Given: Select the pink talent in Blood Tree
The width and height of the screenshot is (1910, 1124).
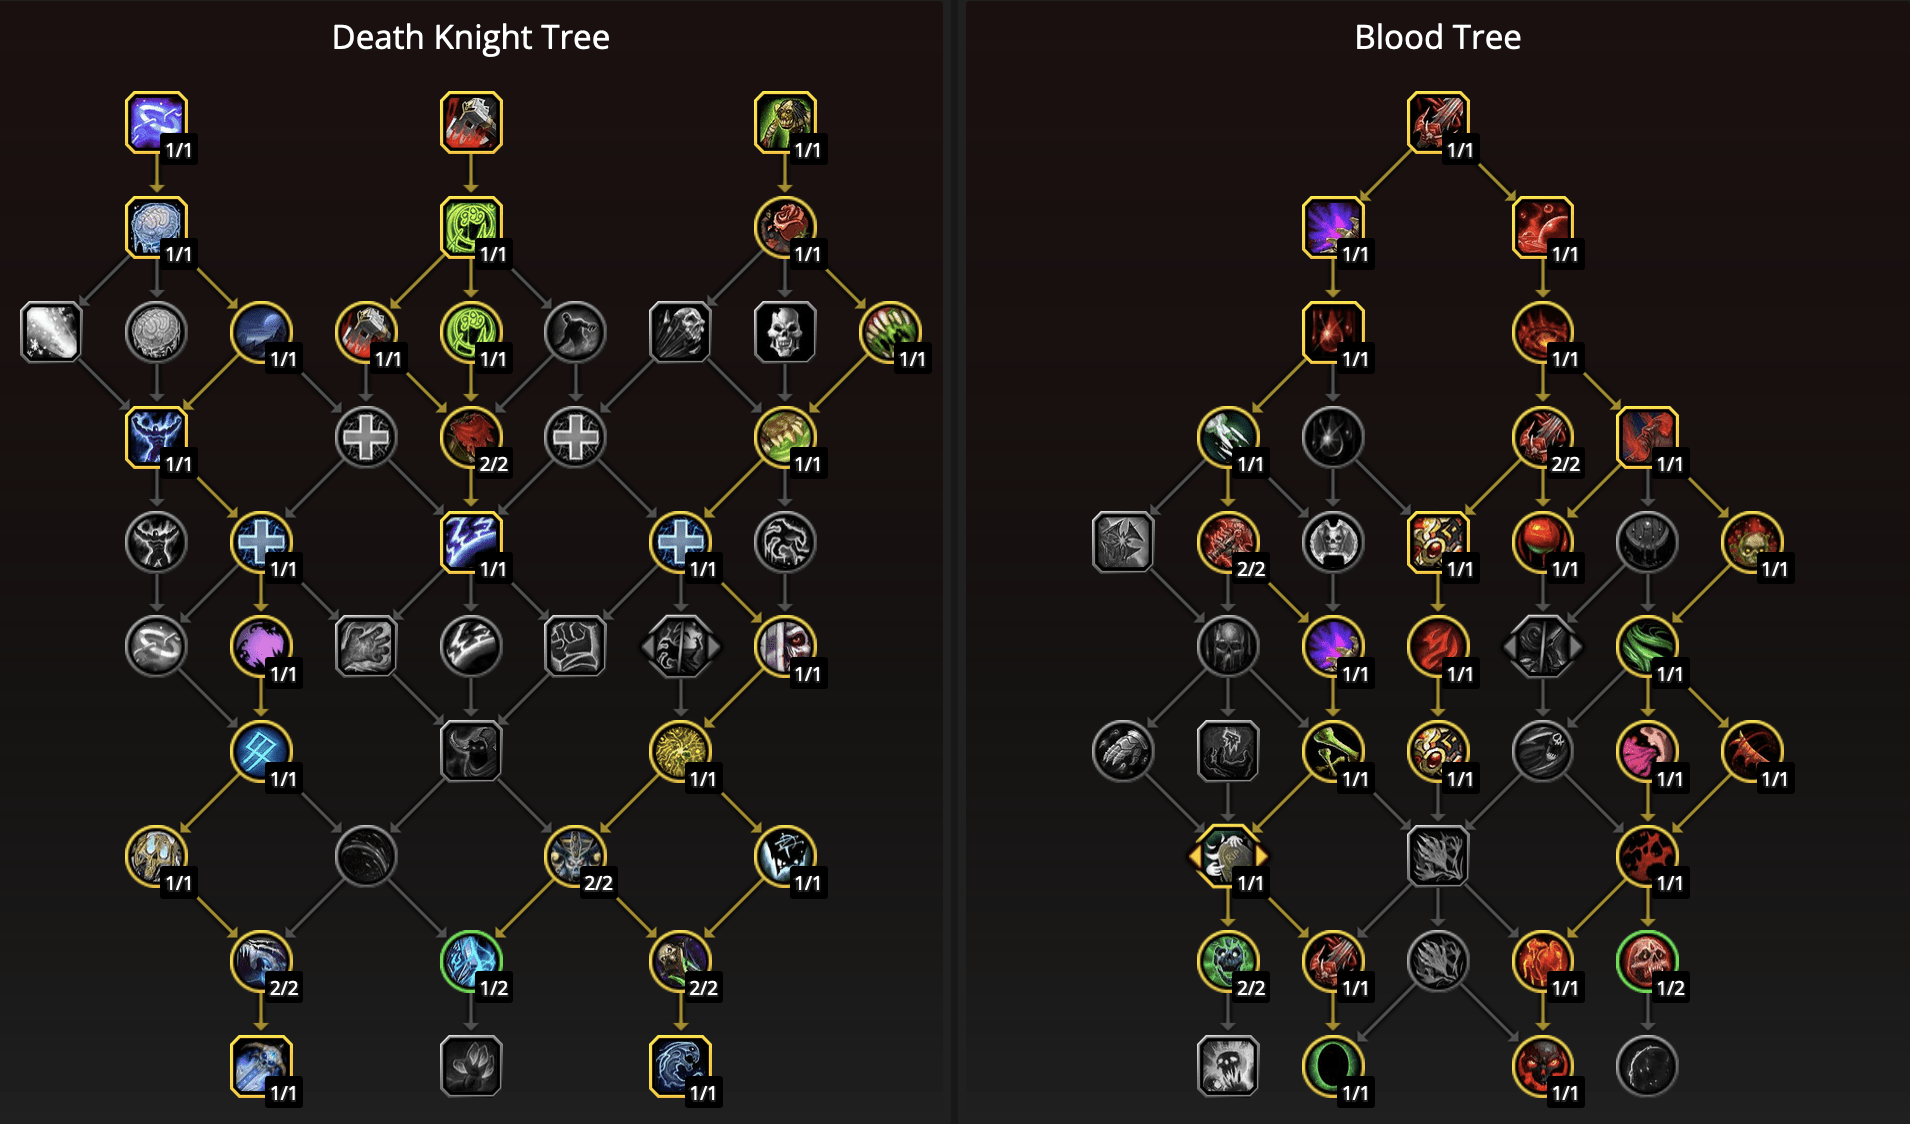Looking at the screenshot, I should [x=1647, y=751].
